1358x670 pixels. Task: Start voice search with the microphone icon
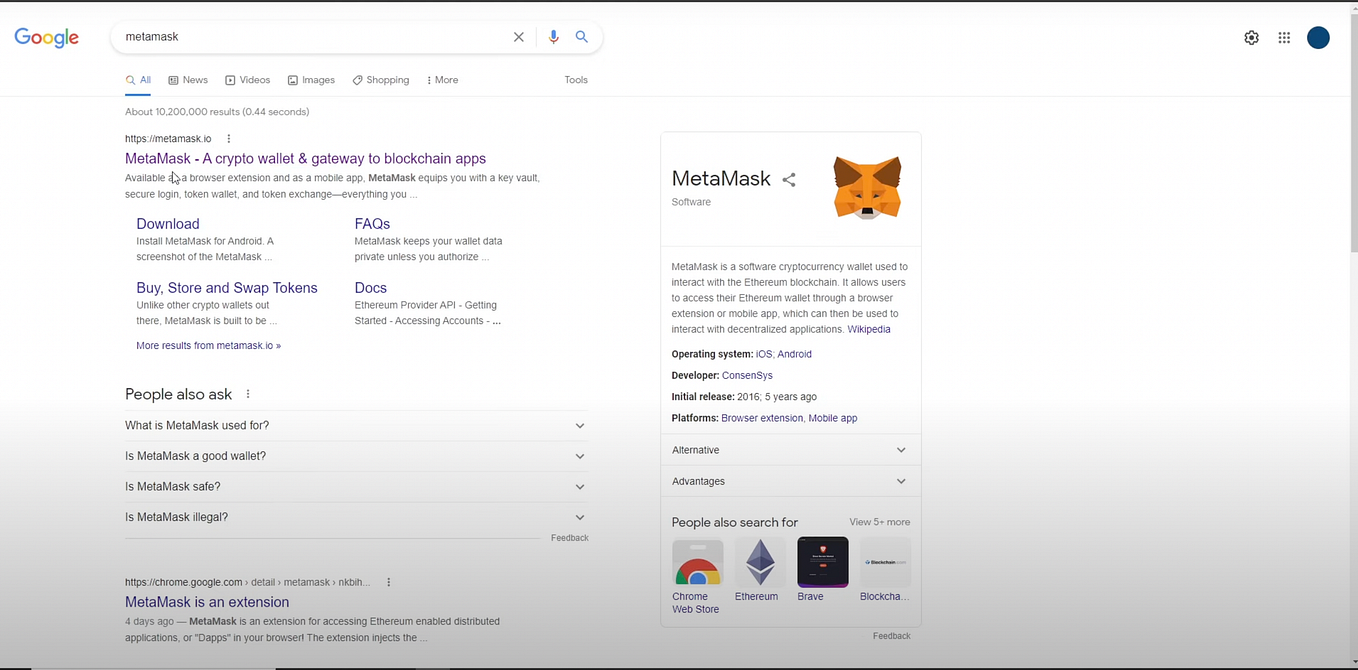click(x=553, y=37)
